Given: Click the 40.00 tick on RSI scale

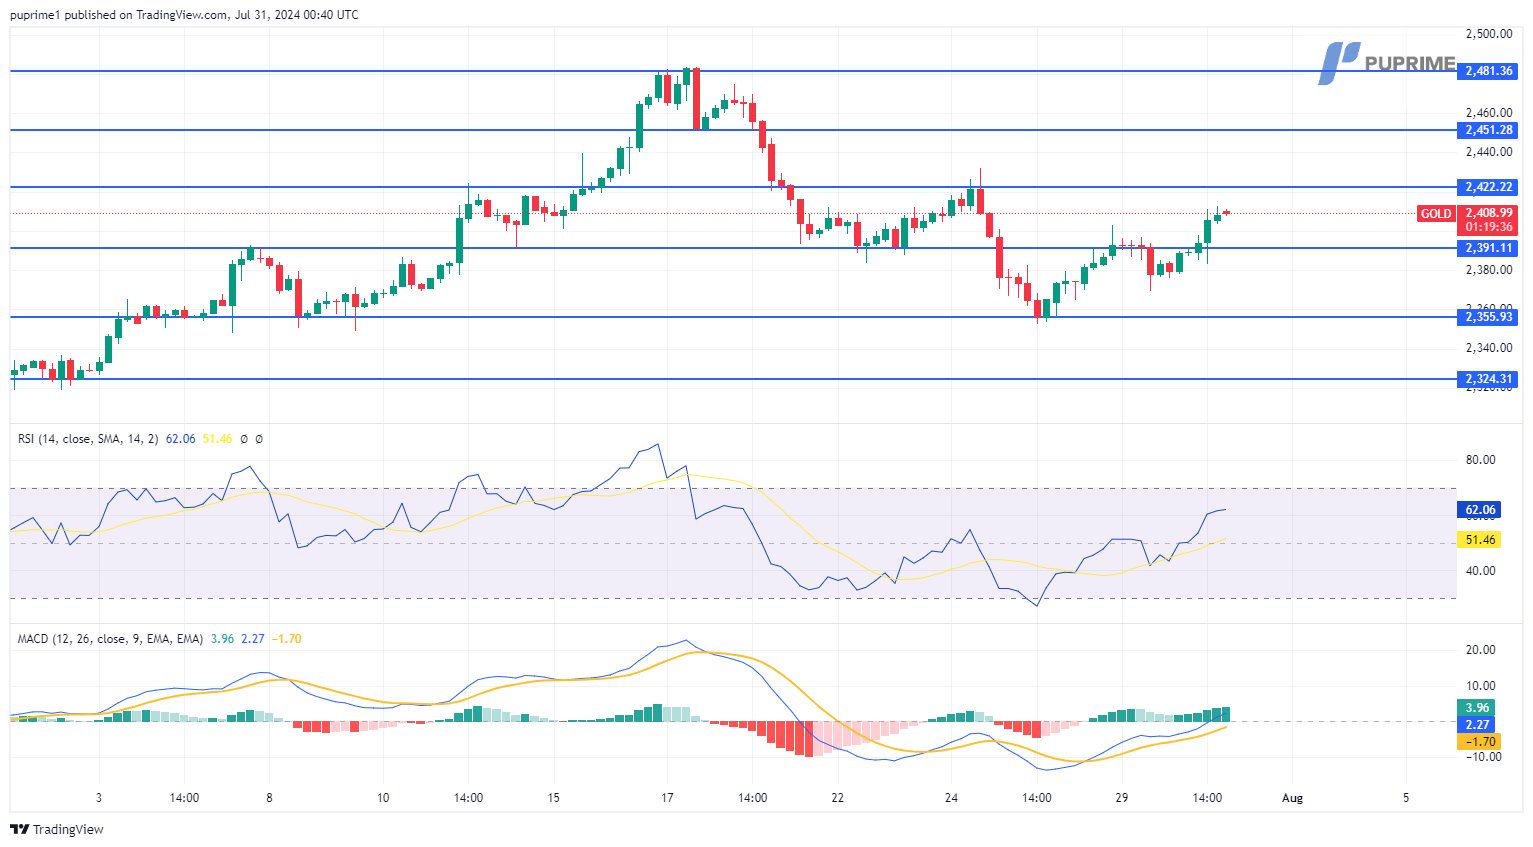Looking at the screenshot, I should coord(1480,571).
